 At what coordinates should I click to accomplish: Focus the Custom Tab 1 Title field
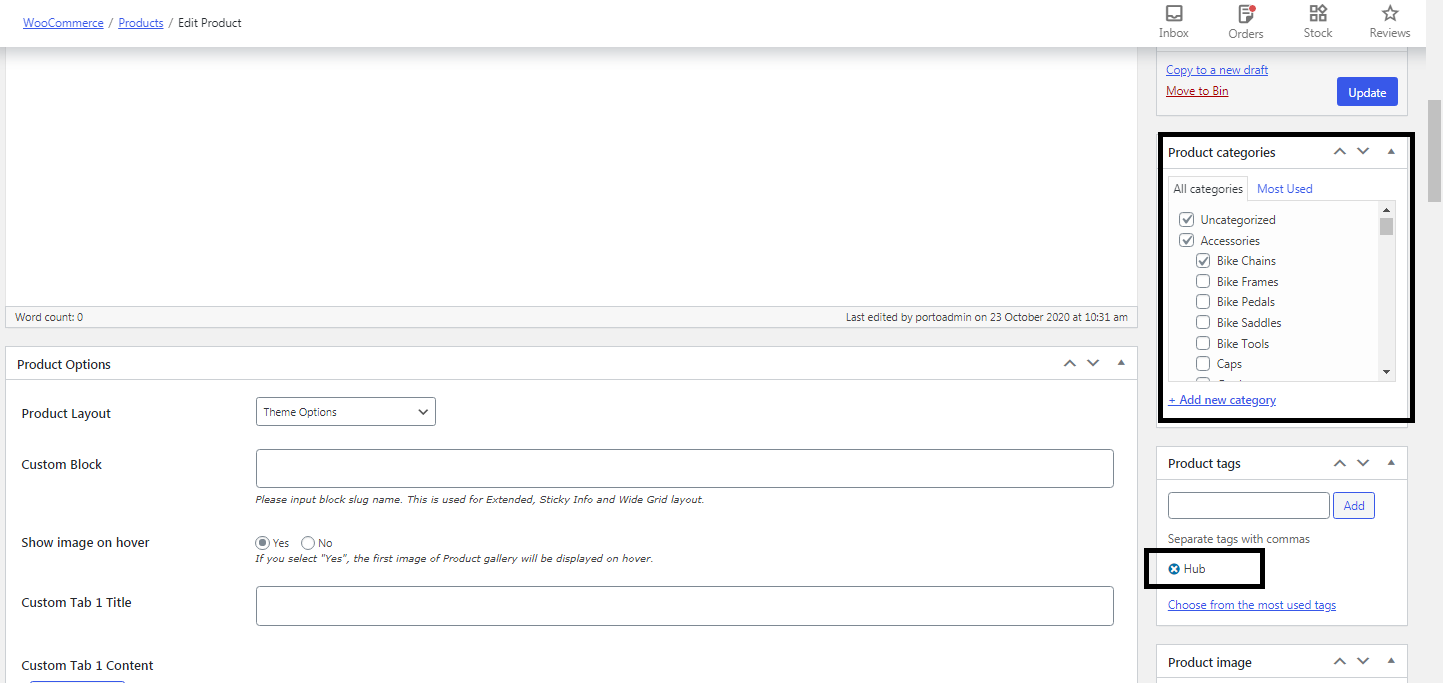click(x=685, y=606)
